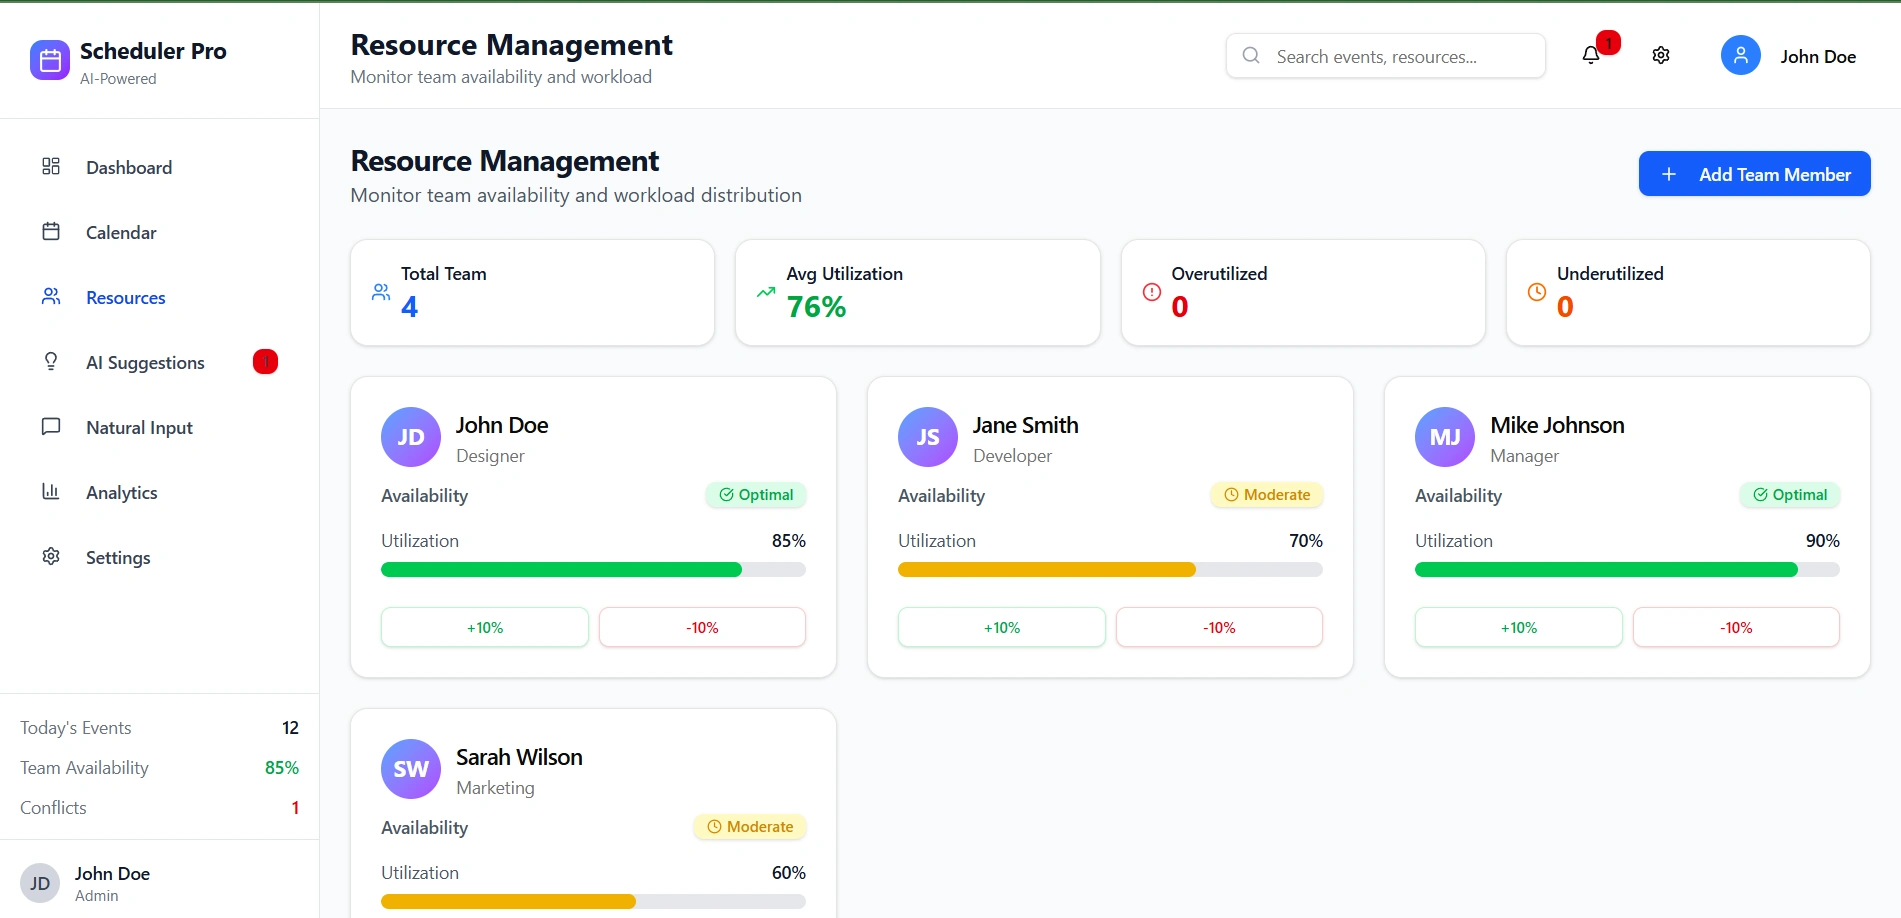Click the Avg Utilization trend arrow icon
Screen dimensions: 1901x918
(x=766, y=292)
